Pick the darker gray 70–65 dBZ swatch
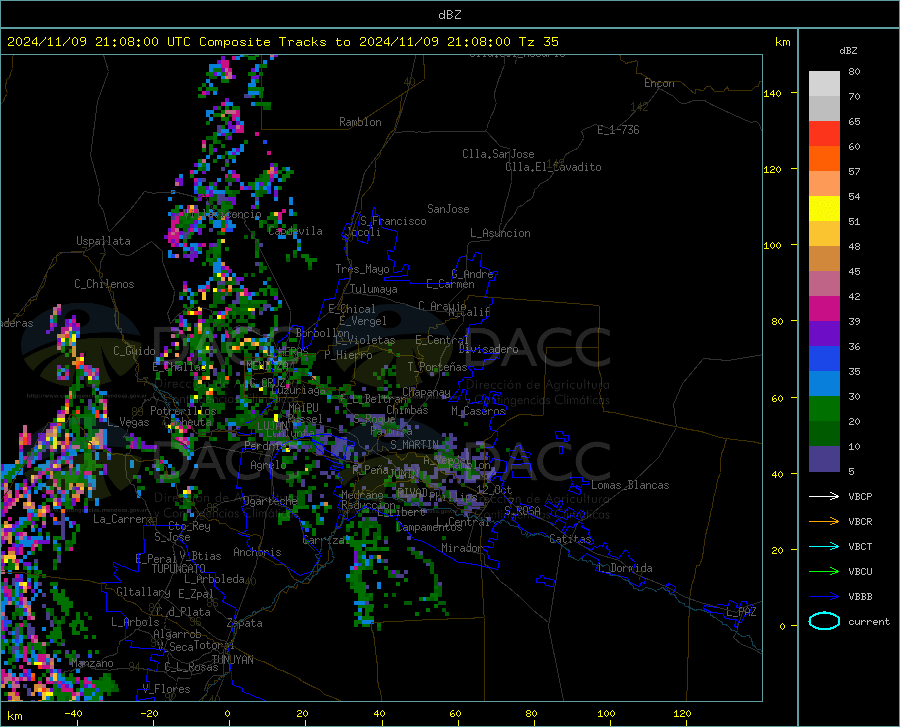The height and width of the screenshot is (727, 900). pyautogui.click(x=824, y=108)
